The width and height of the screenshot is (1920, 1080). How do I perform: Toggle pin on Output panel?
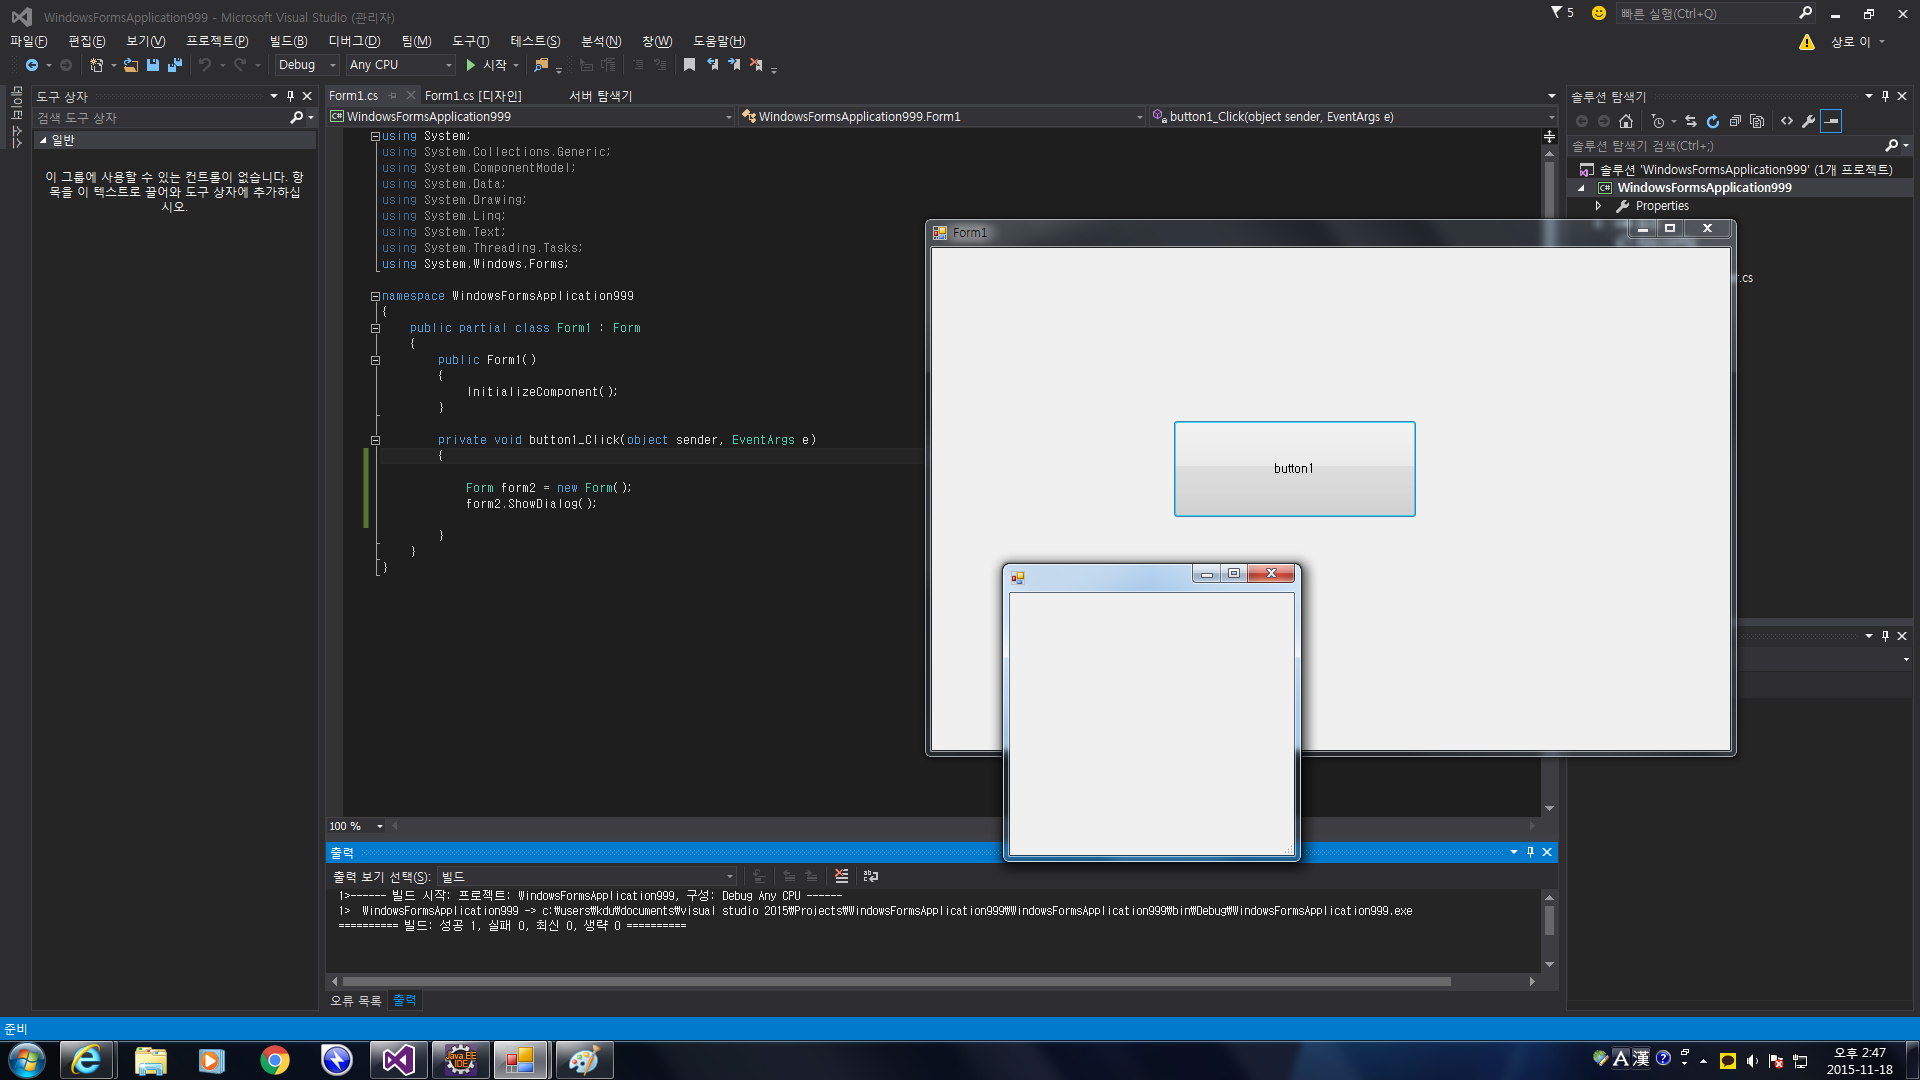[1530, 852]
